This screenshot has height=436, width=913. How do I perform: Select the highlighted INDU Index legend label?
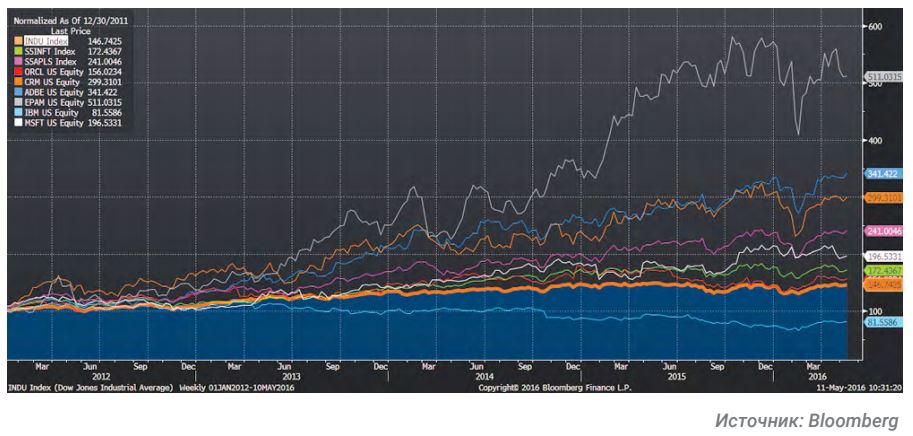click(x=46, y=40)
